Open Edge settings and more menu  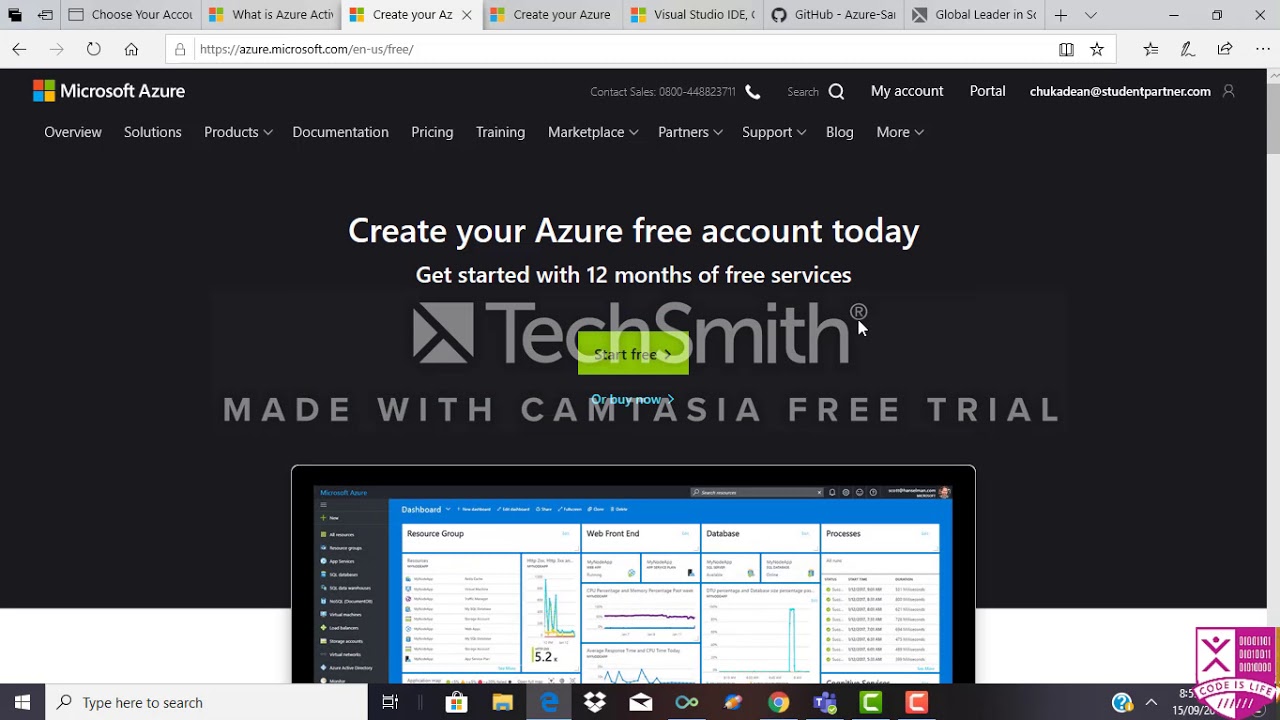tap(1262, 49)
